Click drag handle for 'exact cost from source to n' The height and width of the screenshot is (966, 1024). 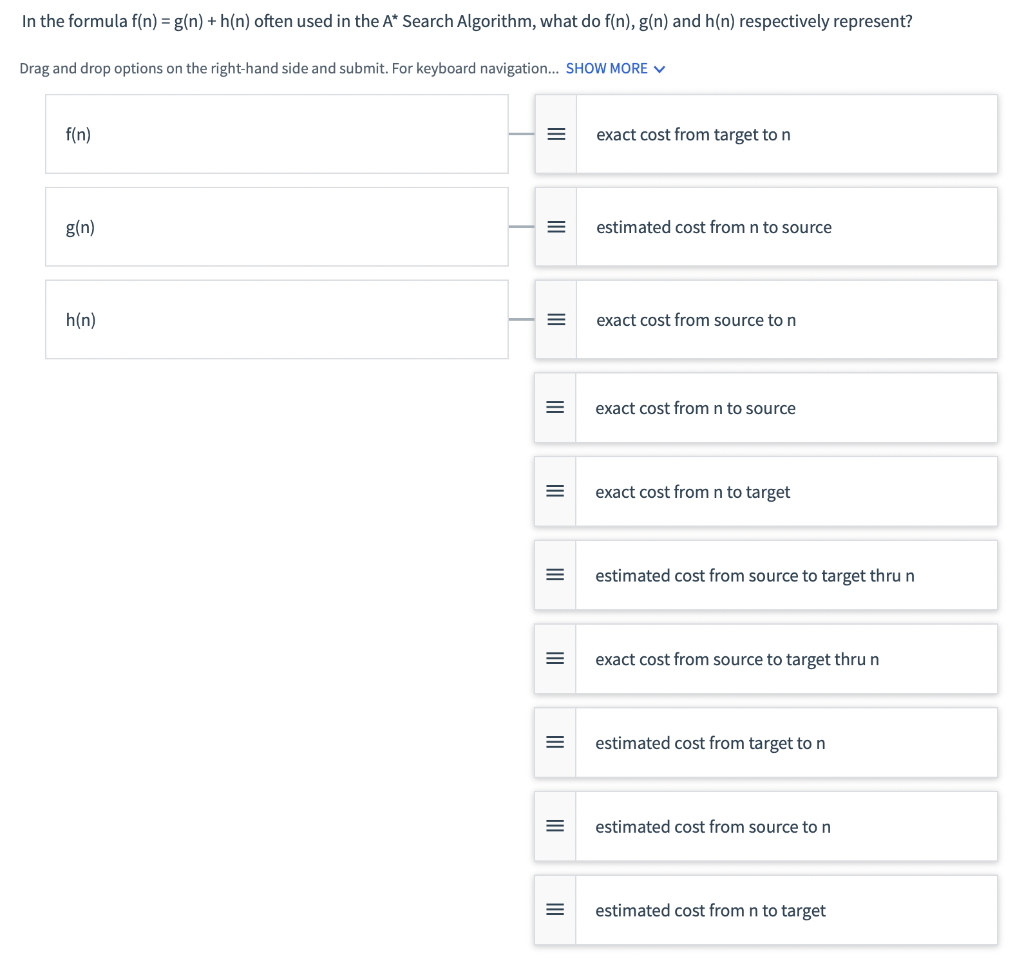coord(556,319)
